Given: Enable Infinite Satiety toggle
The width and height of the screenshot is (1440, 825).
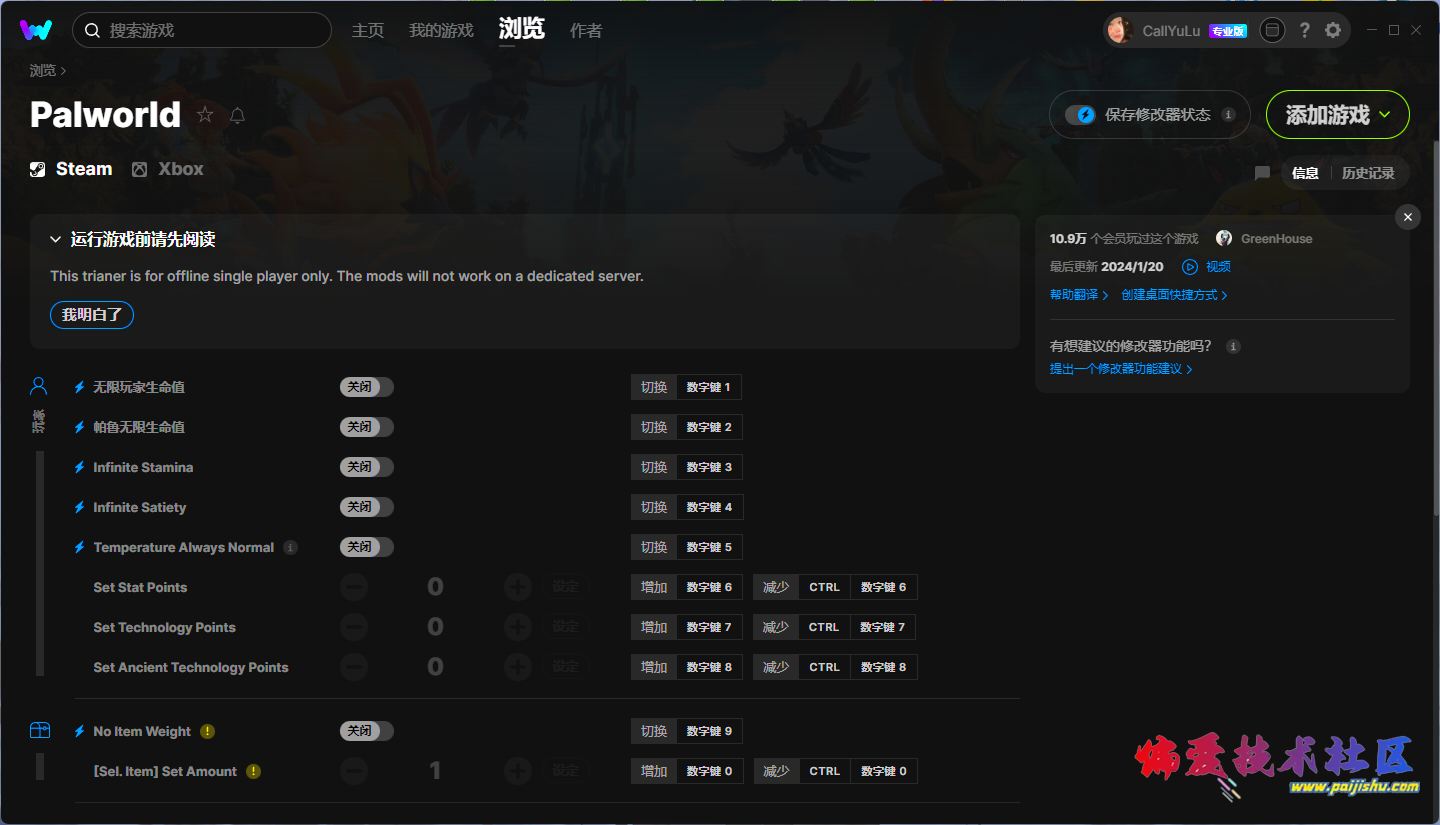Looking at the screenshot, I should coord(367,507).
